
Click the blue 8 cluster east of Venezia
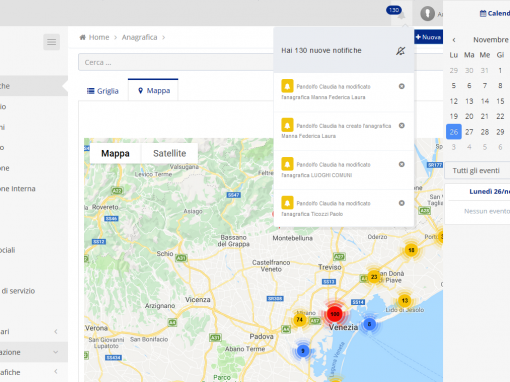click(369, 324)
